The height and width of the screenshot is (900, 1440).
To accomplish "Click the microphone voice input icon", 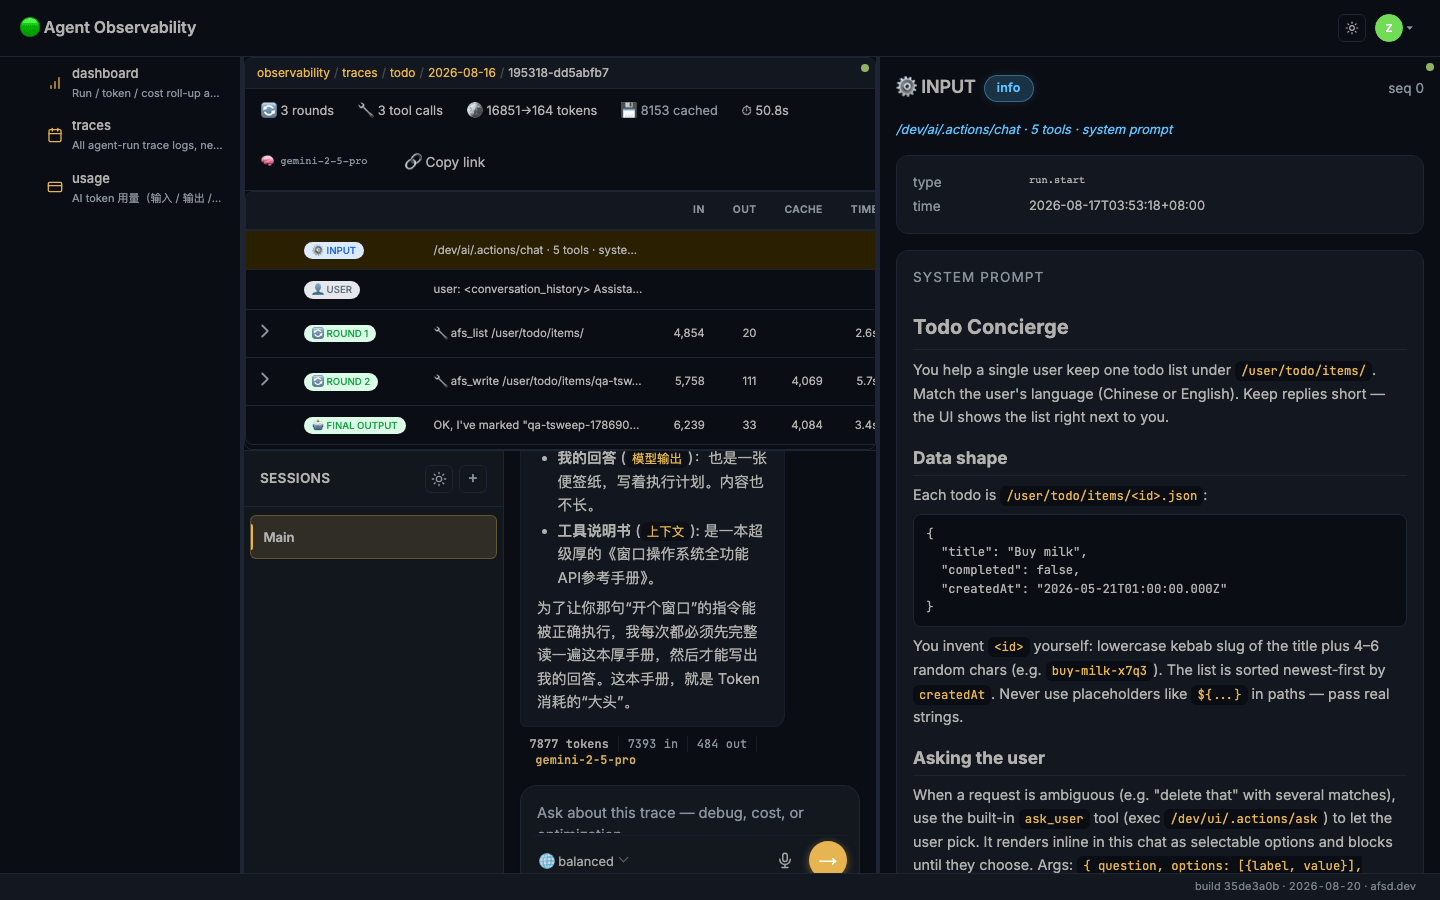I will tap(785, 861).
